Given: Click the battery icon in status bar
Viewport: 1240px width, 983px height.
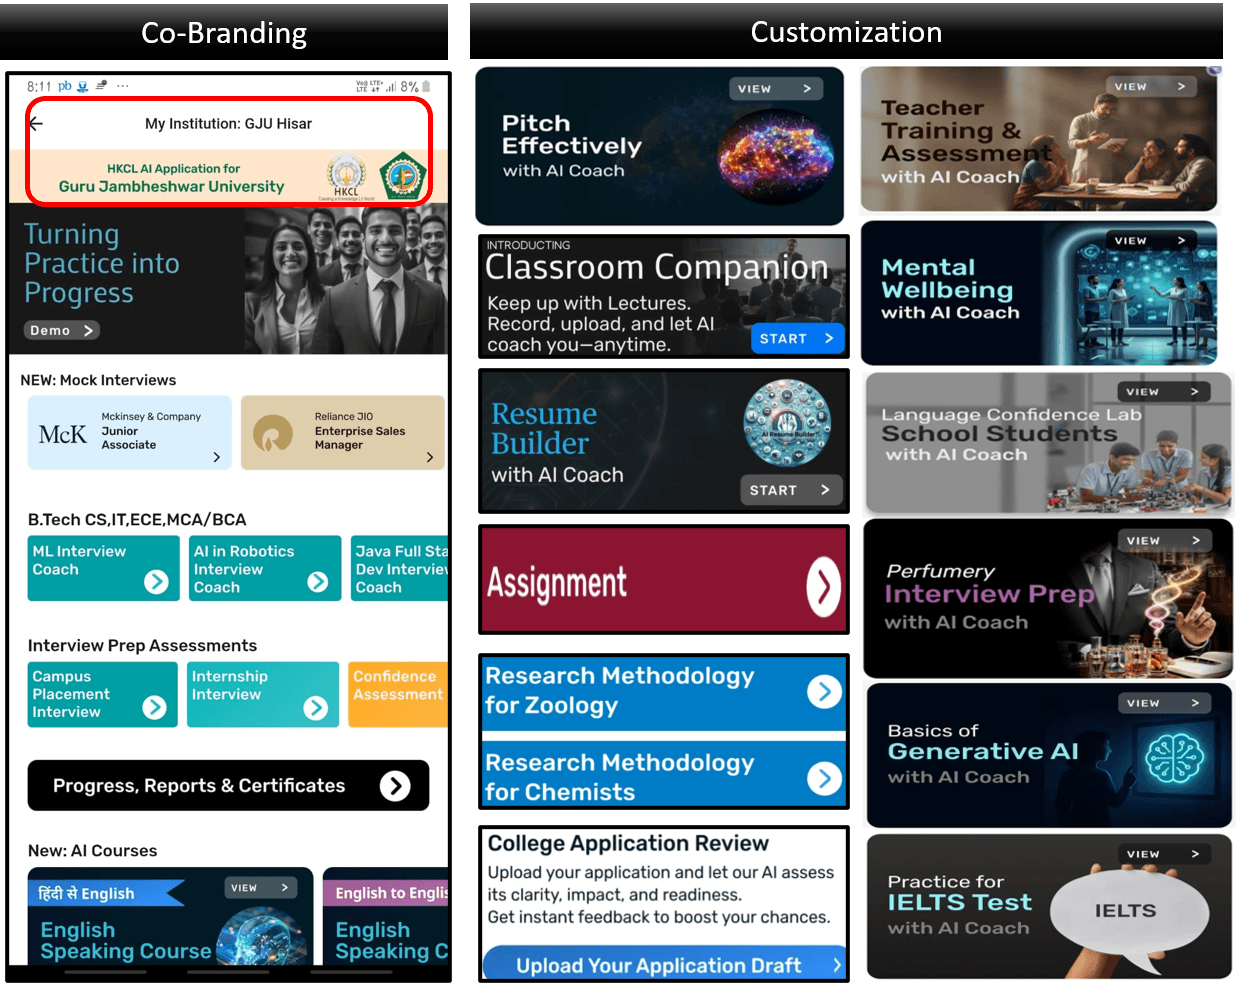Looking at the screenshot, I should (426, 87).
